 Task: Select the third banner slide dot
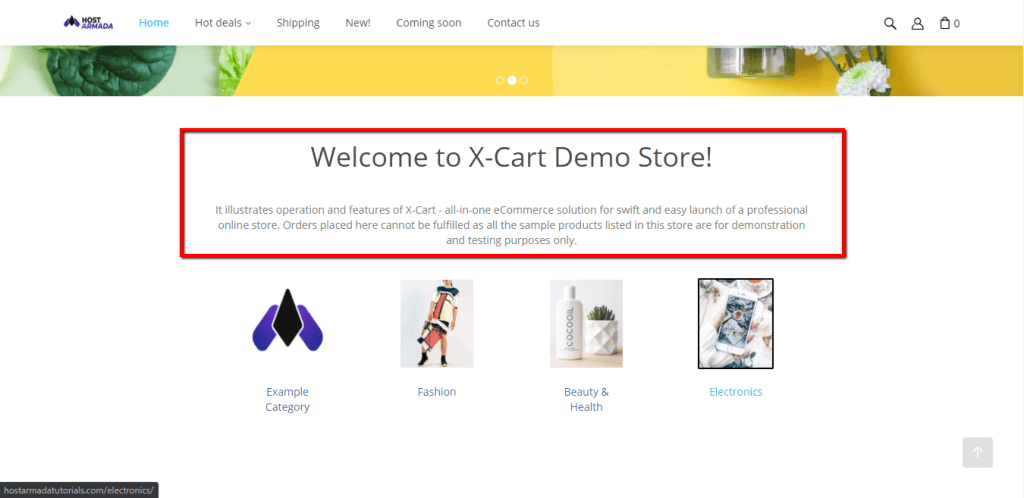pyautogui.click(x=524, y=80)
